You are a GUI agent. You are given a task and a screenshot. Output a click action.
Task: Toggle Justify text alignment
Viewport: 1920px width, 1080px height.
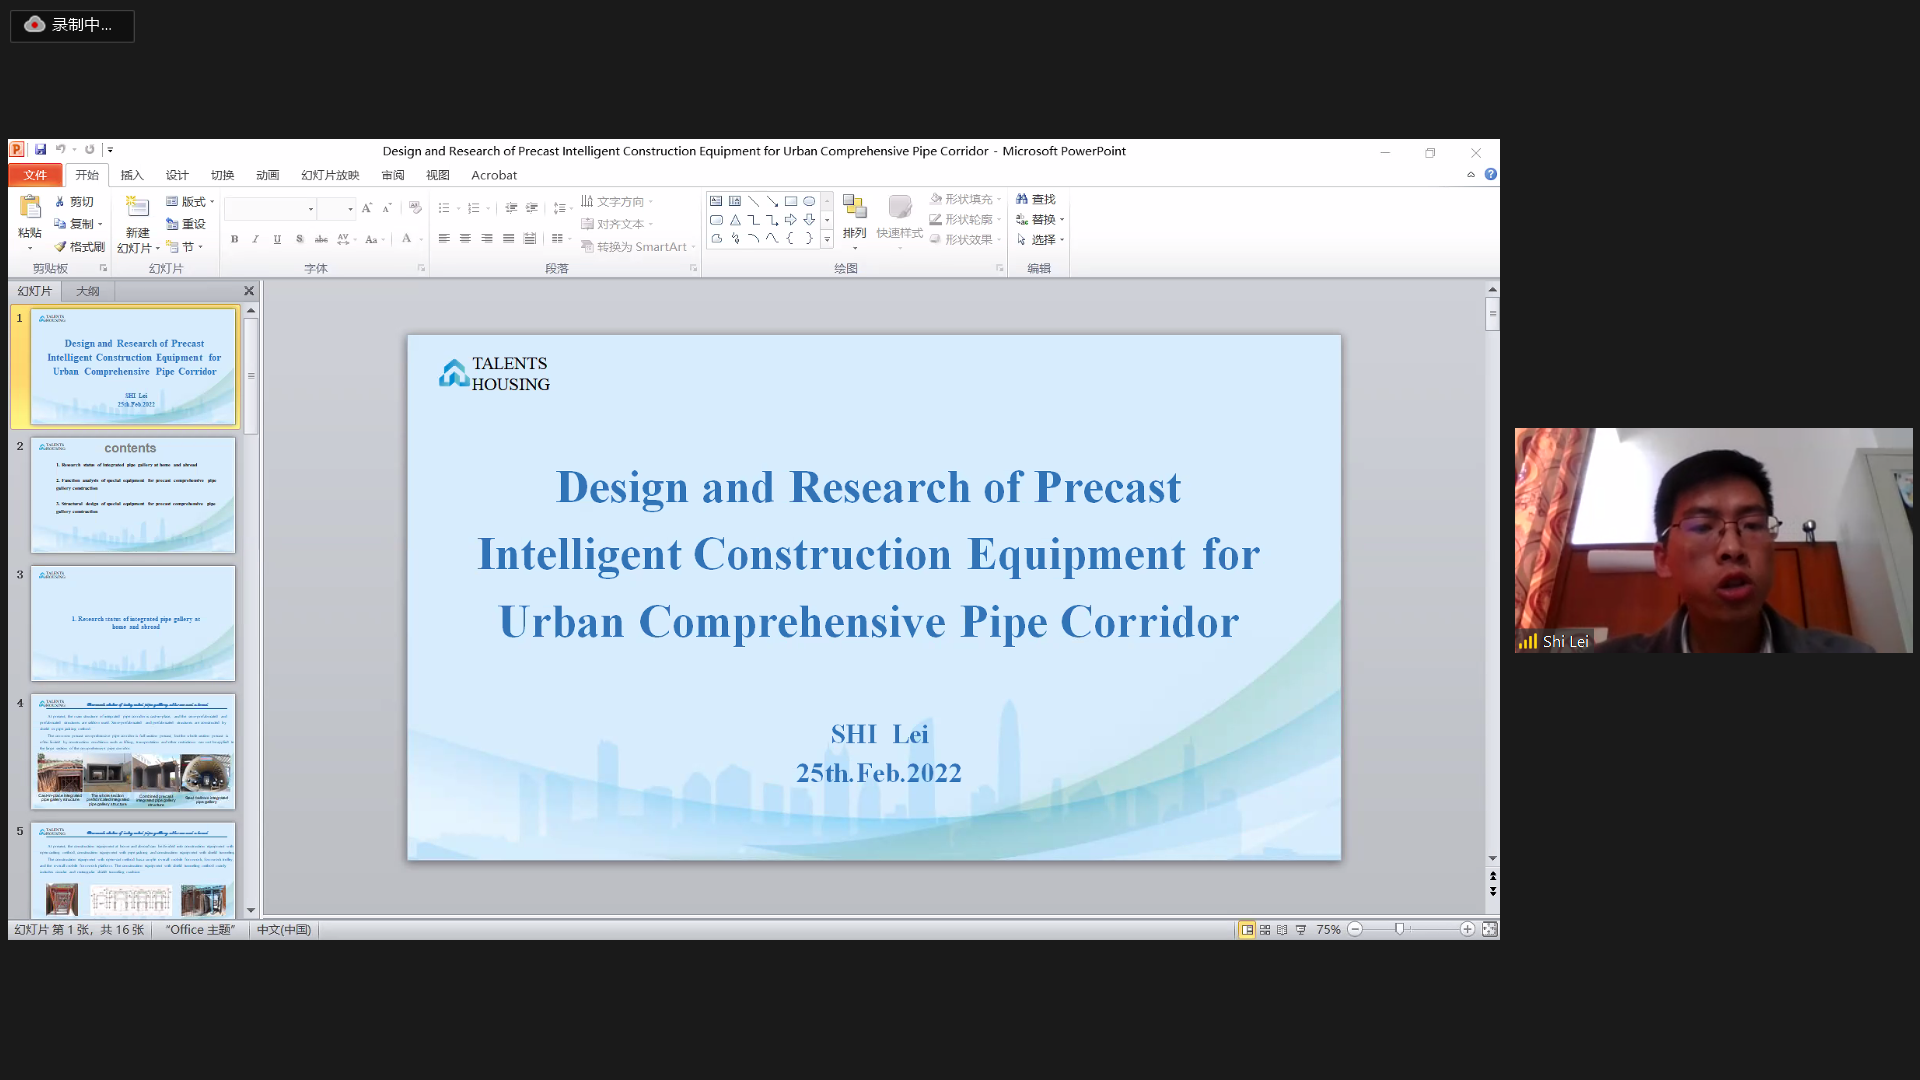[508, 239]
